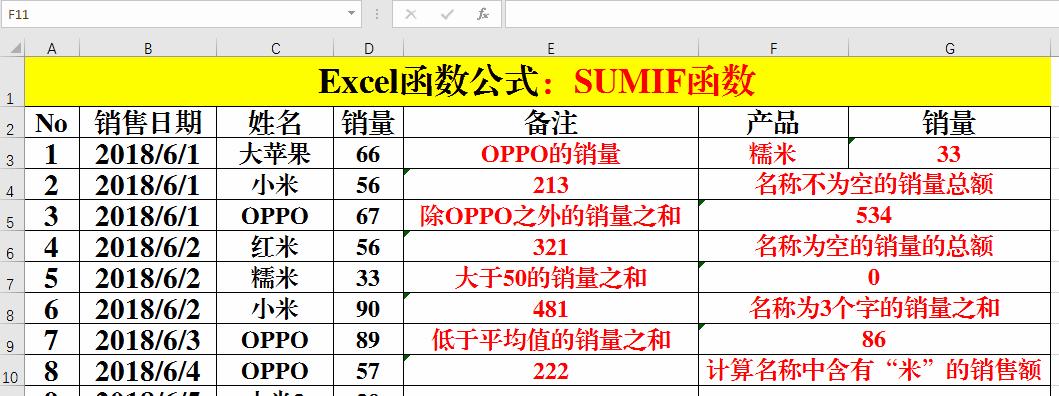The width and height of the screenshot is (1059, 396).
Task: Select column A header
Action: coord(52,49)
